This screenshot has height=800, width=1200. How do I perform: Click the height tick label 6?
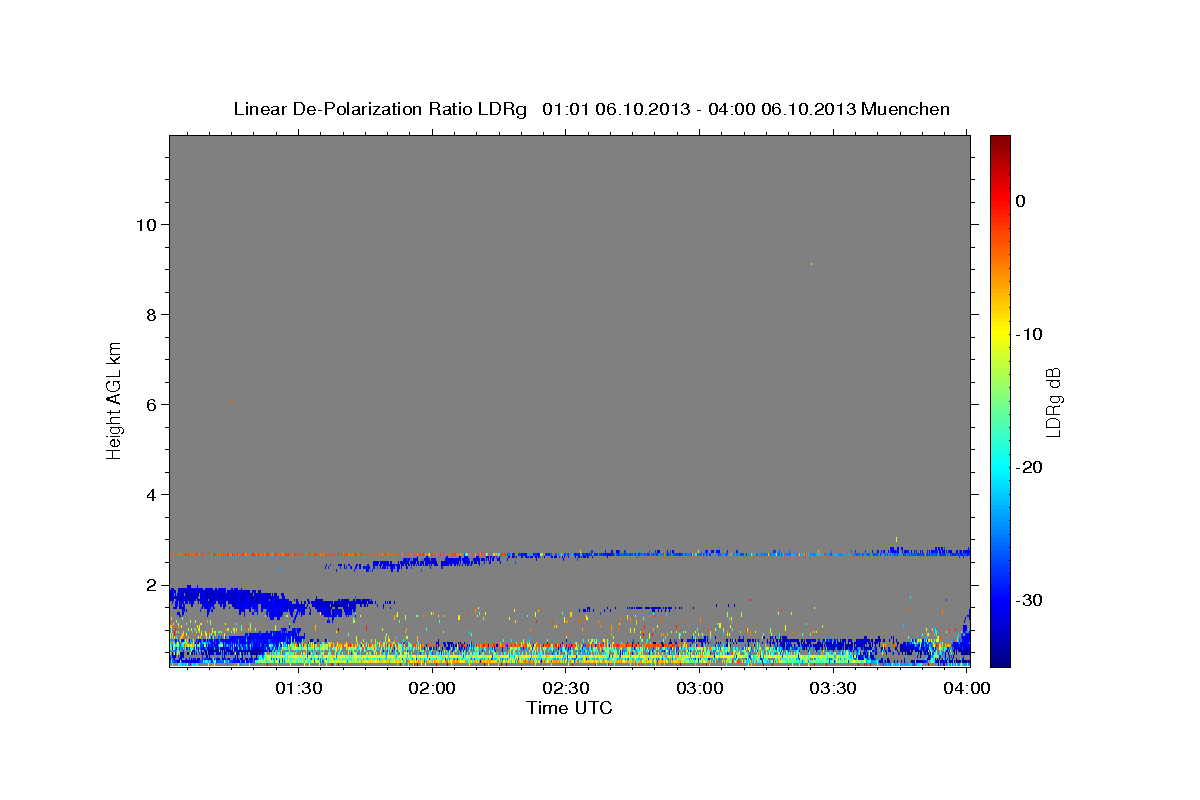(151, 405)
